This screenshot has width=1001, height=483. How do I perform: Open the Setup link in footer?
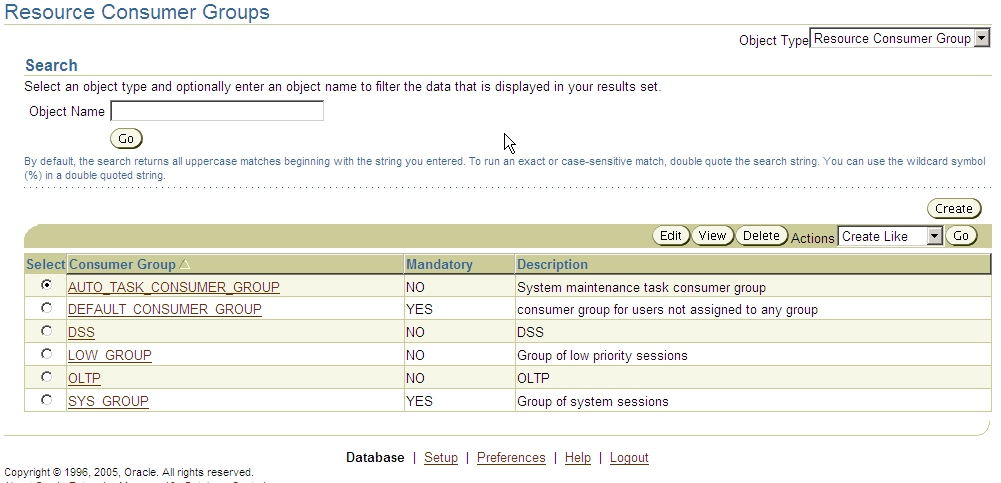(440, 457)
